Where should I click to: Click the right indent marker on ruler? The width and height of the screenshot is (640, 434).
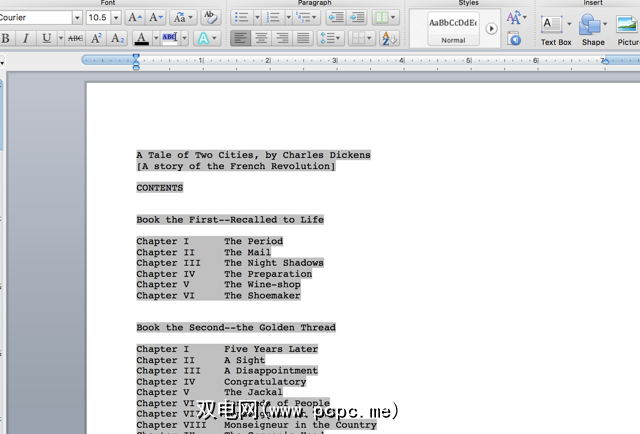pos(605,61)
